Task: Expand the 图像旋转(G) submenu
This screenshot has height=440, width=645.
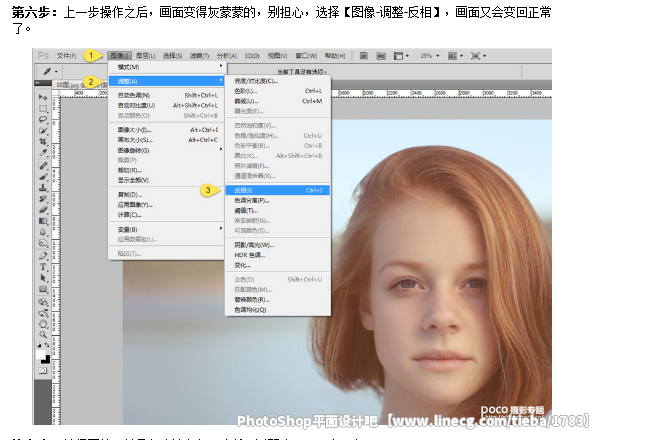Action: (166, 150)
